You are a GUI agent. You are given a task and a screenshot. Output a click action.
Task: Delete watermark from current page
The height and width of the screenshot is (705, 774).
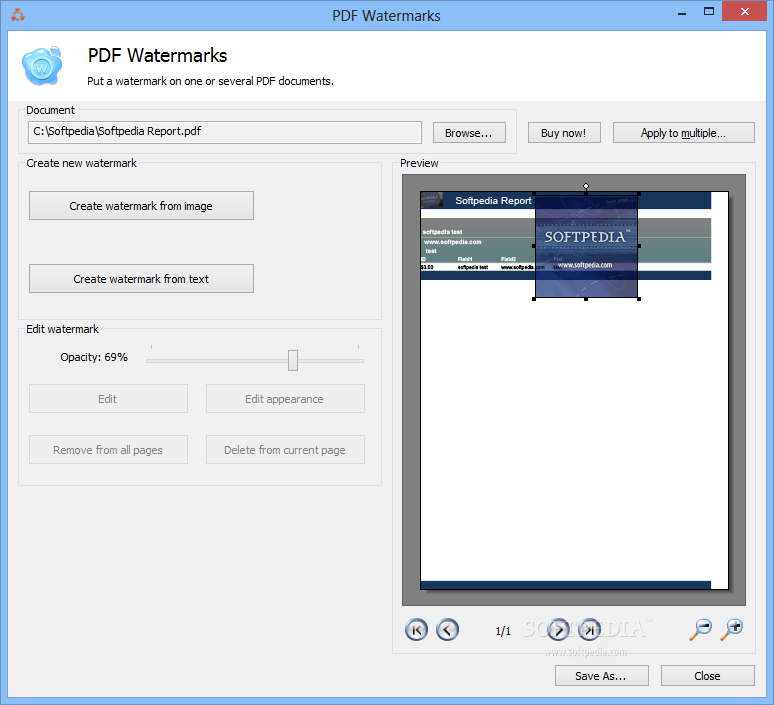tap(285, 450)
